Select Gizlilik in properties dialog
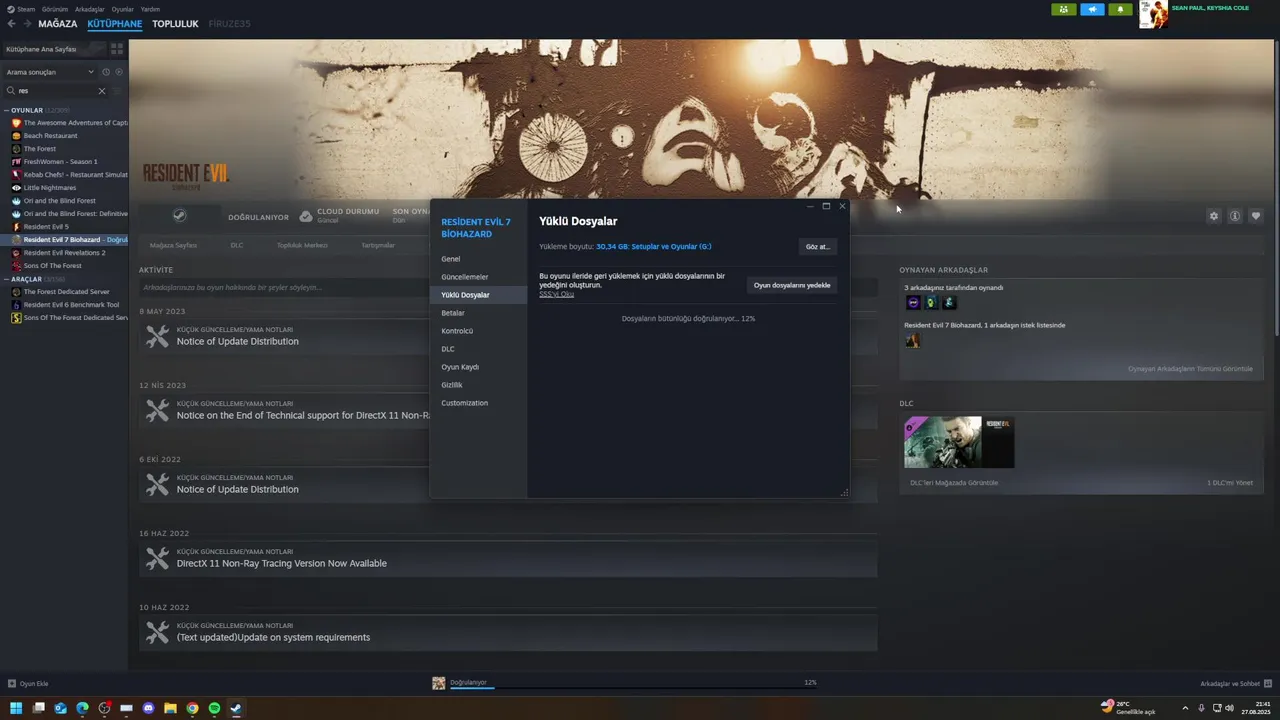Viewport: 1280px width, 720px height. tap(478, 385)
